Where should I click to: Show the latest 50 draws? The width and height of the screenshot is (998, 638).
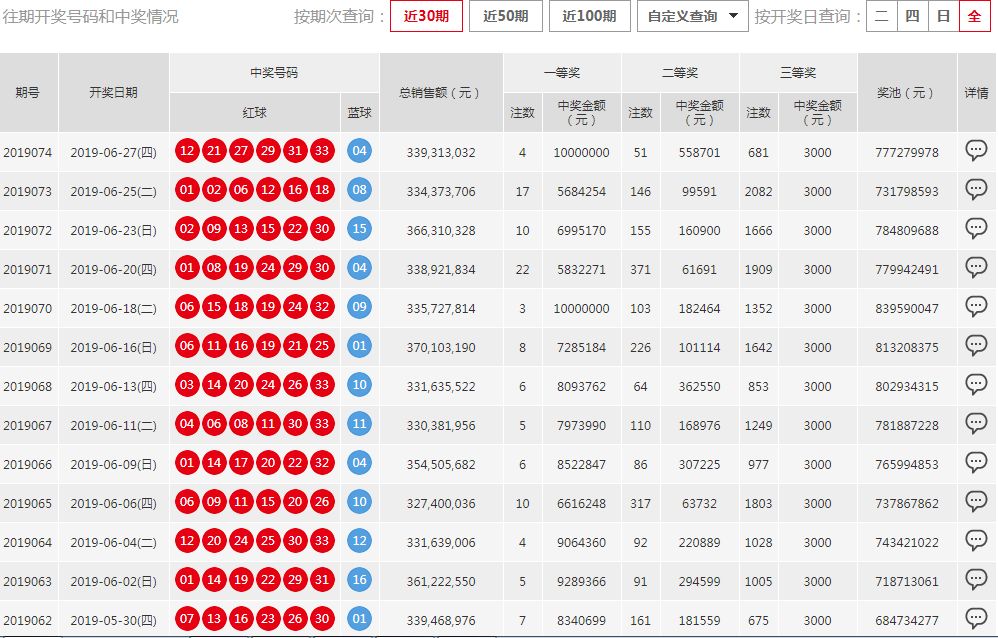[x=506, y=16]
